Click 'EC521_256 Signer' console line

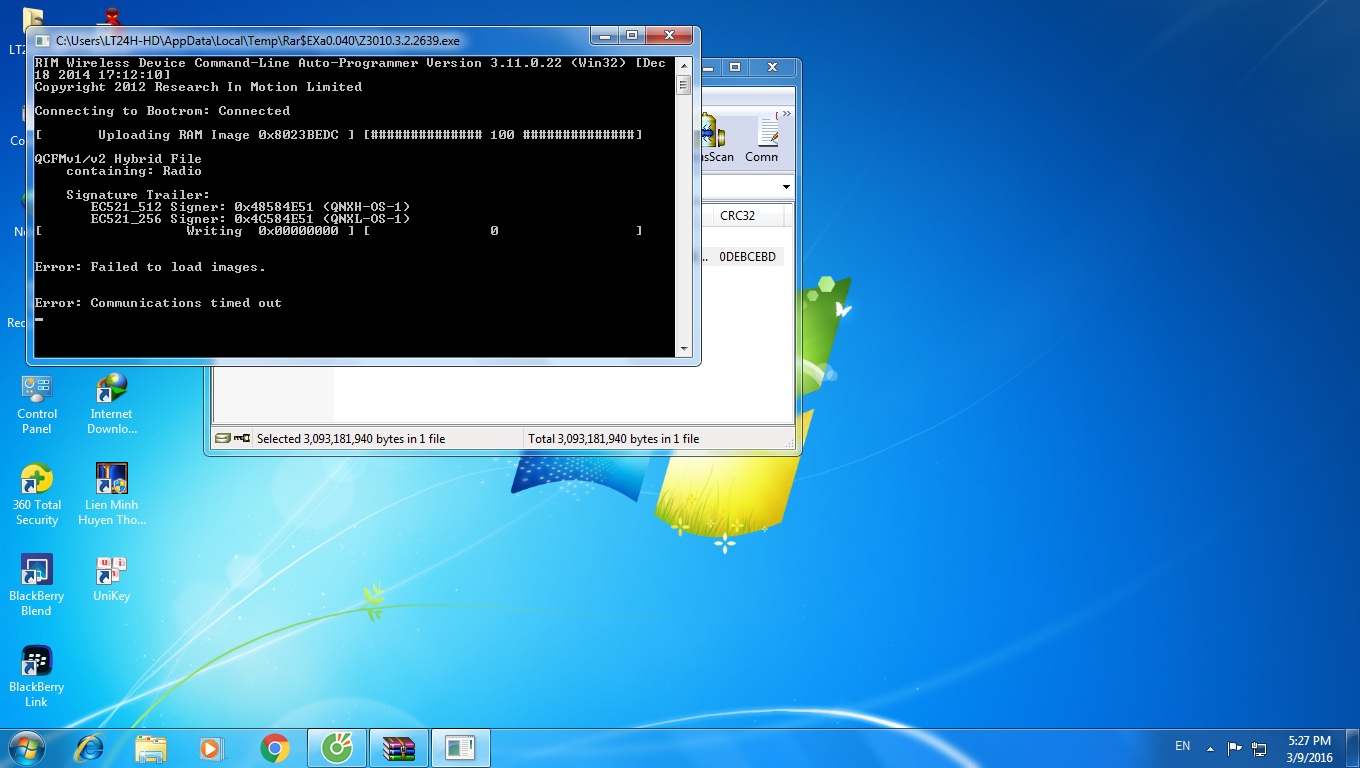pos(250,219)
